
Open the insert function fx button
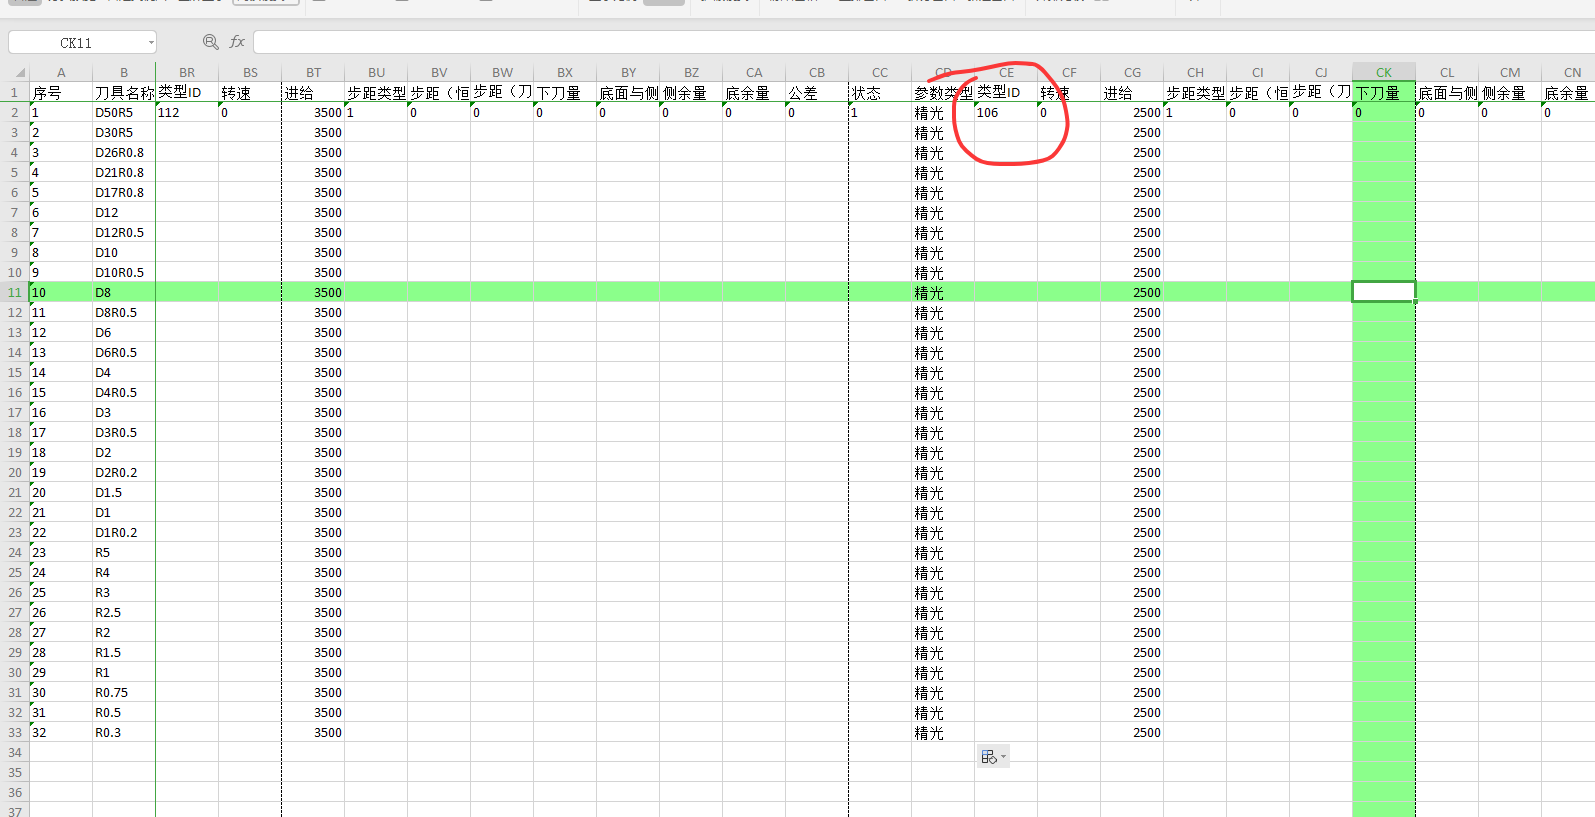click(x=237, y=42)
